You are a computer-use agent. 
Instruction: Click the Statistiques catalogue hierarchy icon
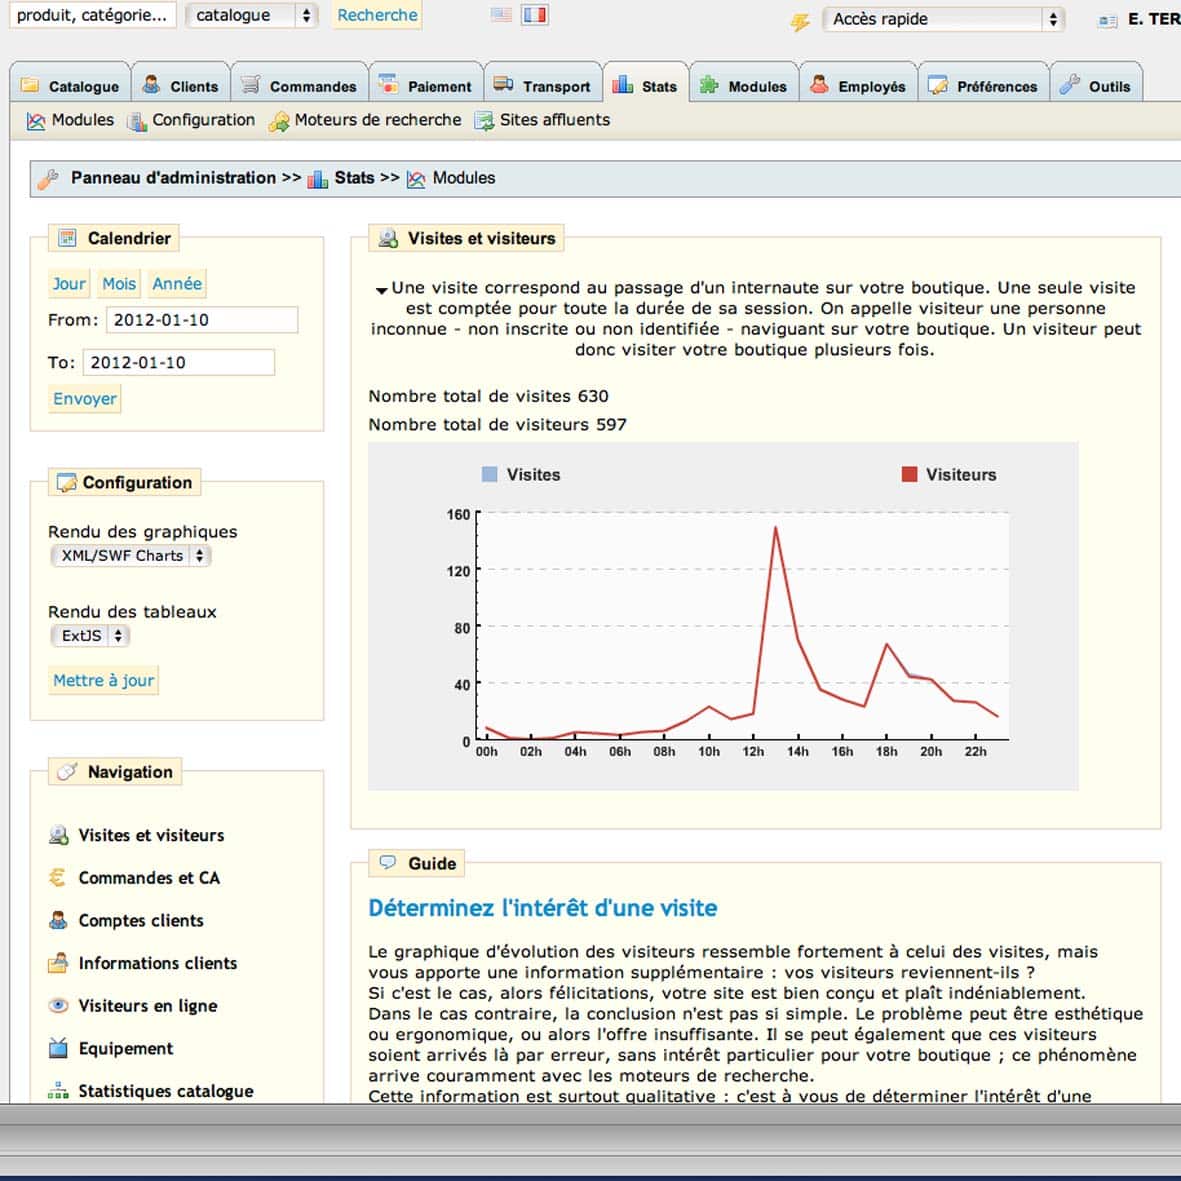coord(58,1091)
